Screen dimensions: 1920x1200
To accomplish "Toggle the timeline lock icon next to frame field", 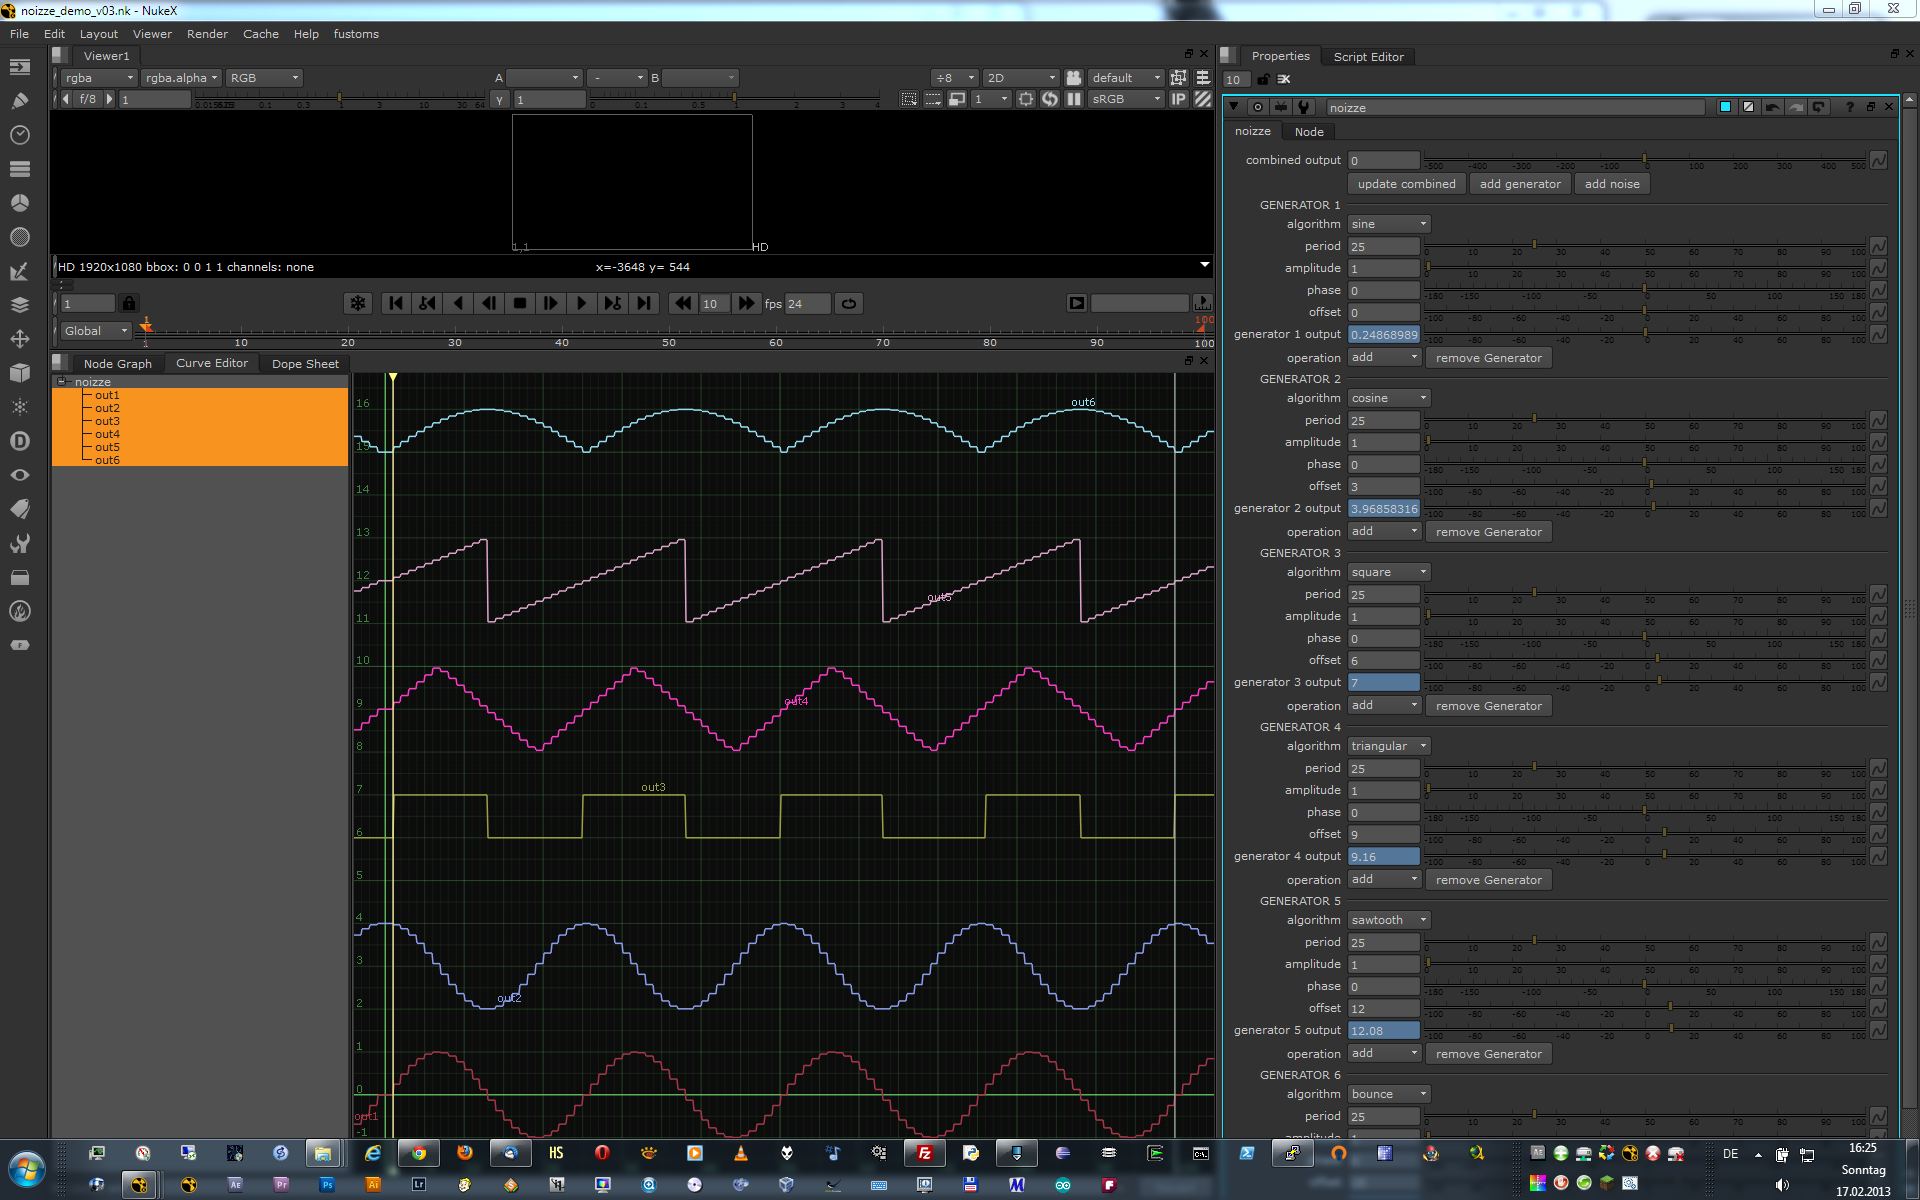I will [x=129, y=303].
